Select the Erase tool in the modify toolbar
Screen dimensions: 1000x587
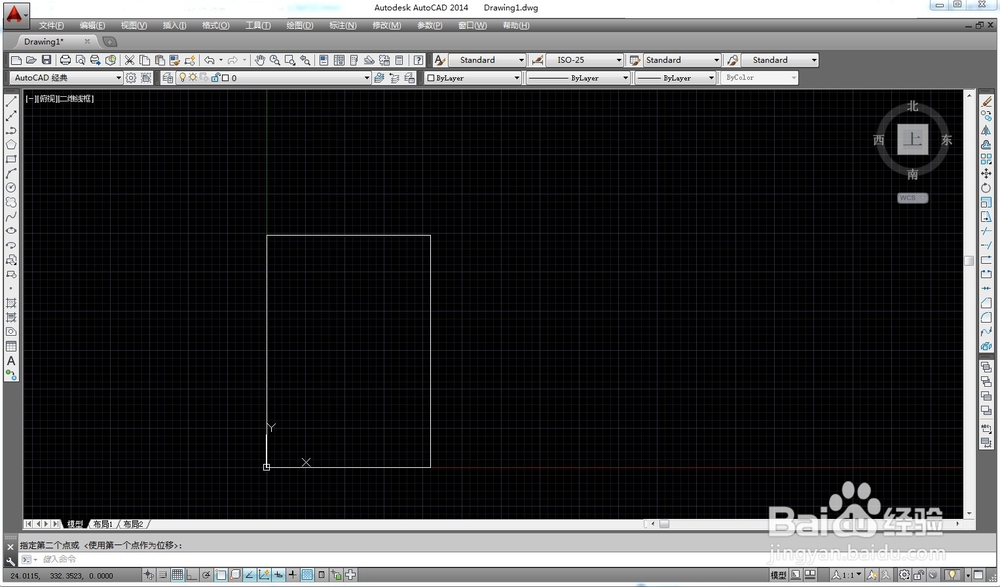click(x=986, y=101)
